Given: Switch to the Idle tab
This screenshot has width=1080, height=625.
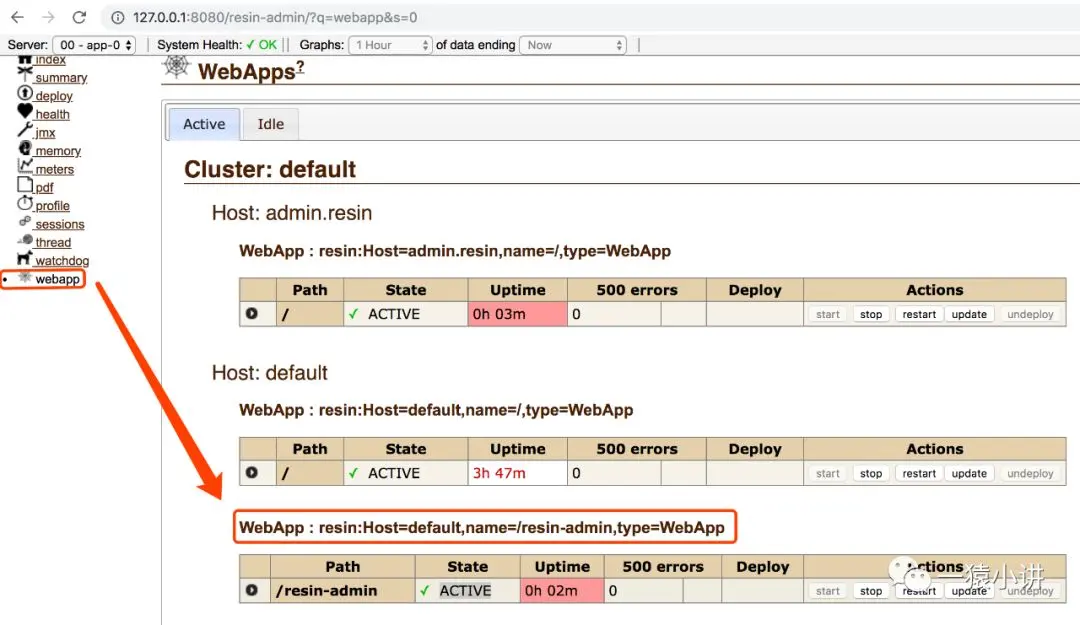Looking at the screenshot, I should (271, 124).
